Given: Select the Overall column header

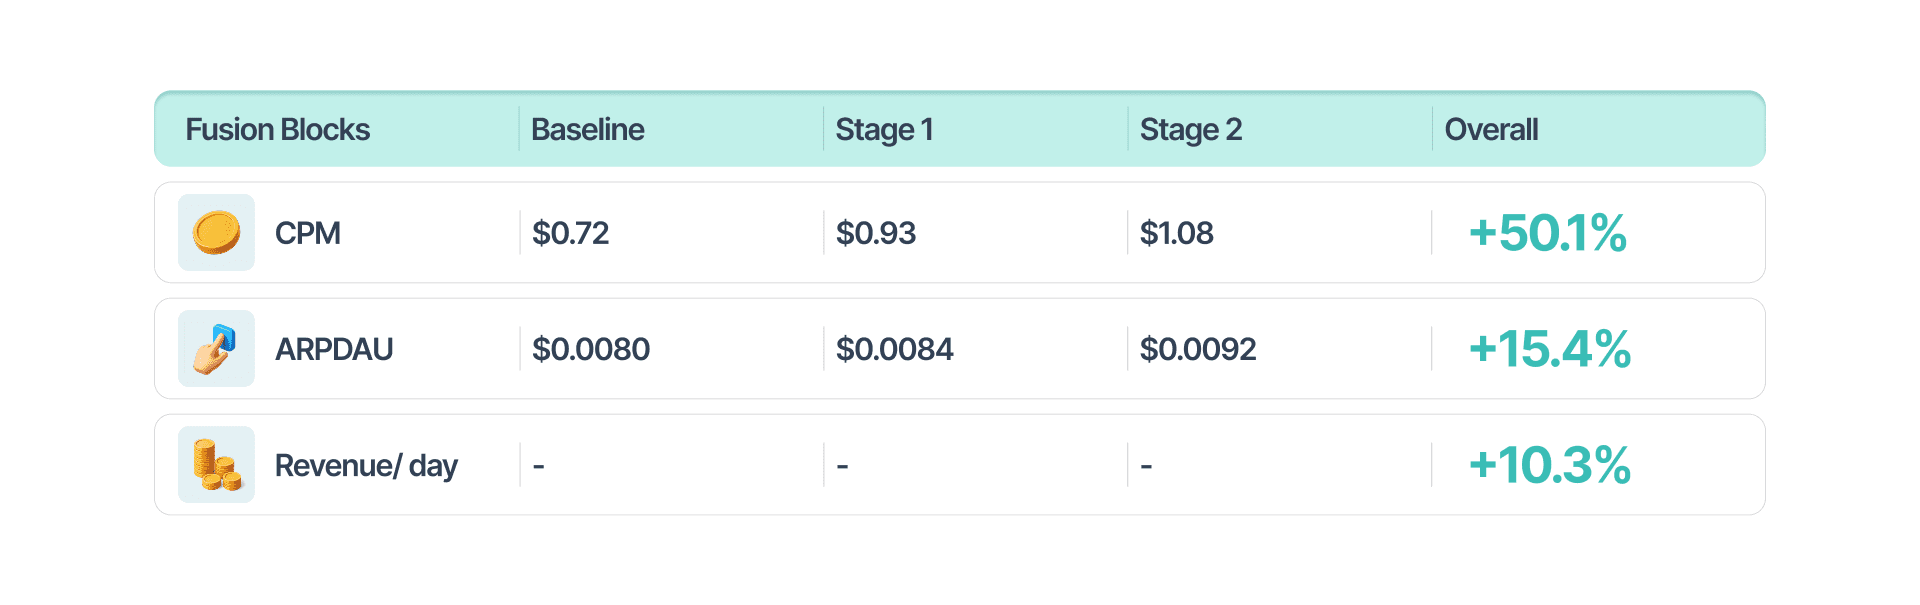Looking at the screenshot, I should [x=1491, y=130].
